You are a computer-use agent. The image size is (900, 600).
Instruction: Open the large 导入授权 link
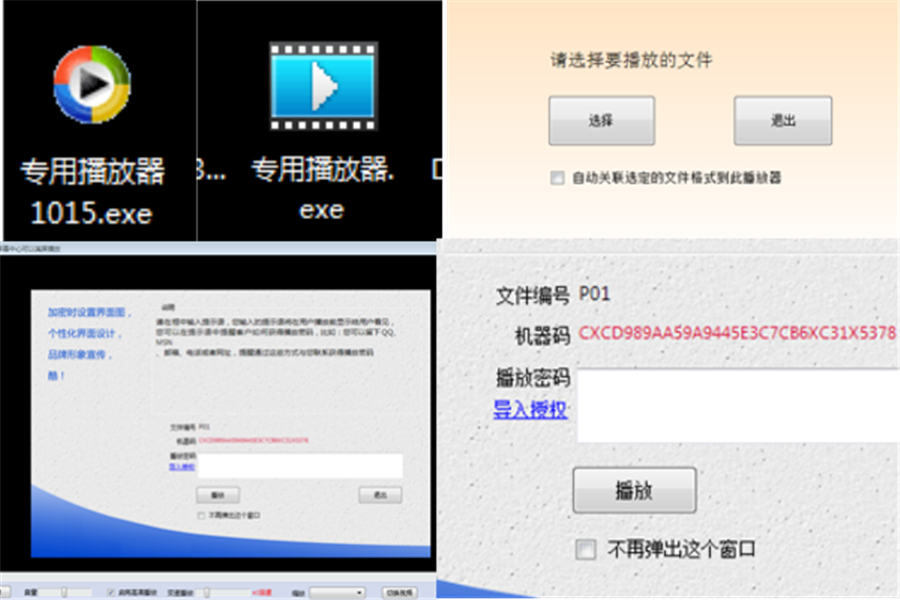530,409
